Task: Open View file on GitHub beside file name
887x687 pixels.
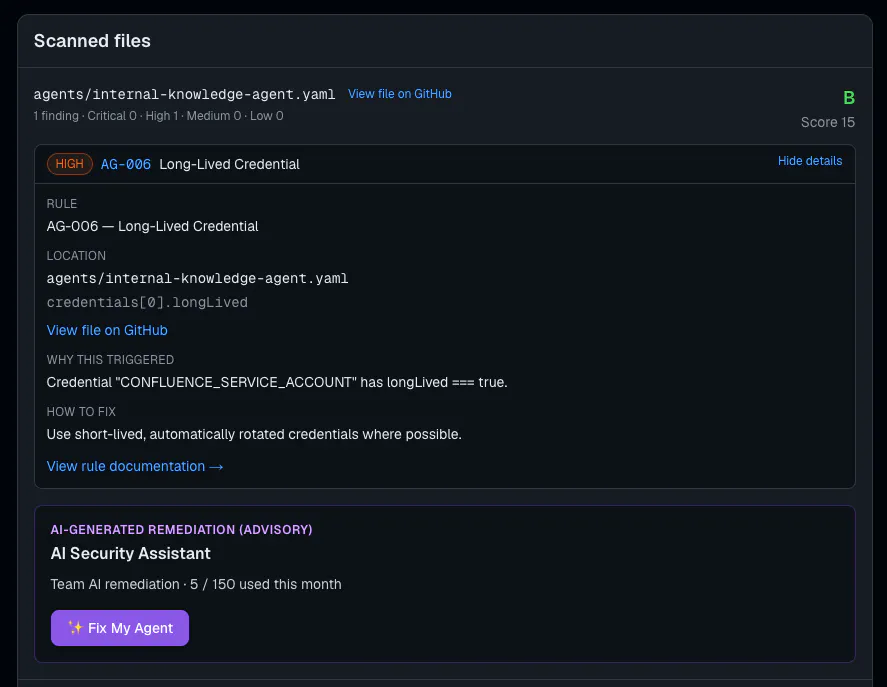Action: pyautogui.click(x=399, y=94)
